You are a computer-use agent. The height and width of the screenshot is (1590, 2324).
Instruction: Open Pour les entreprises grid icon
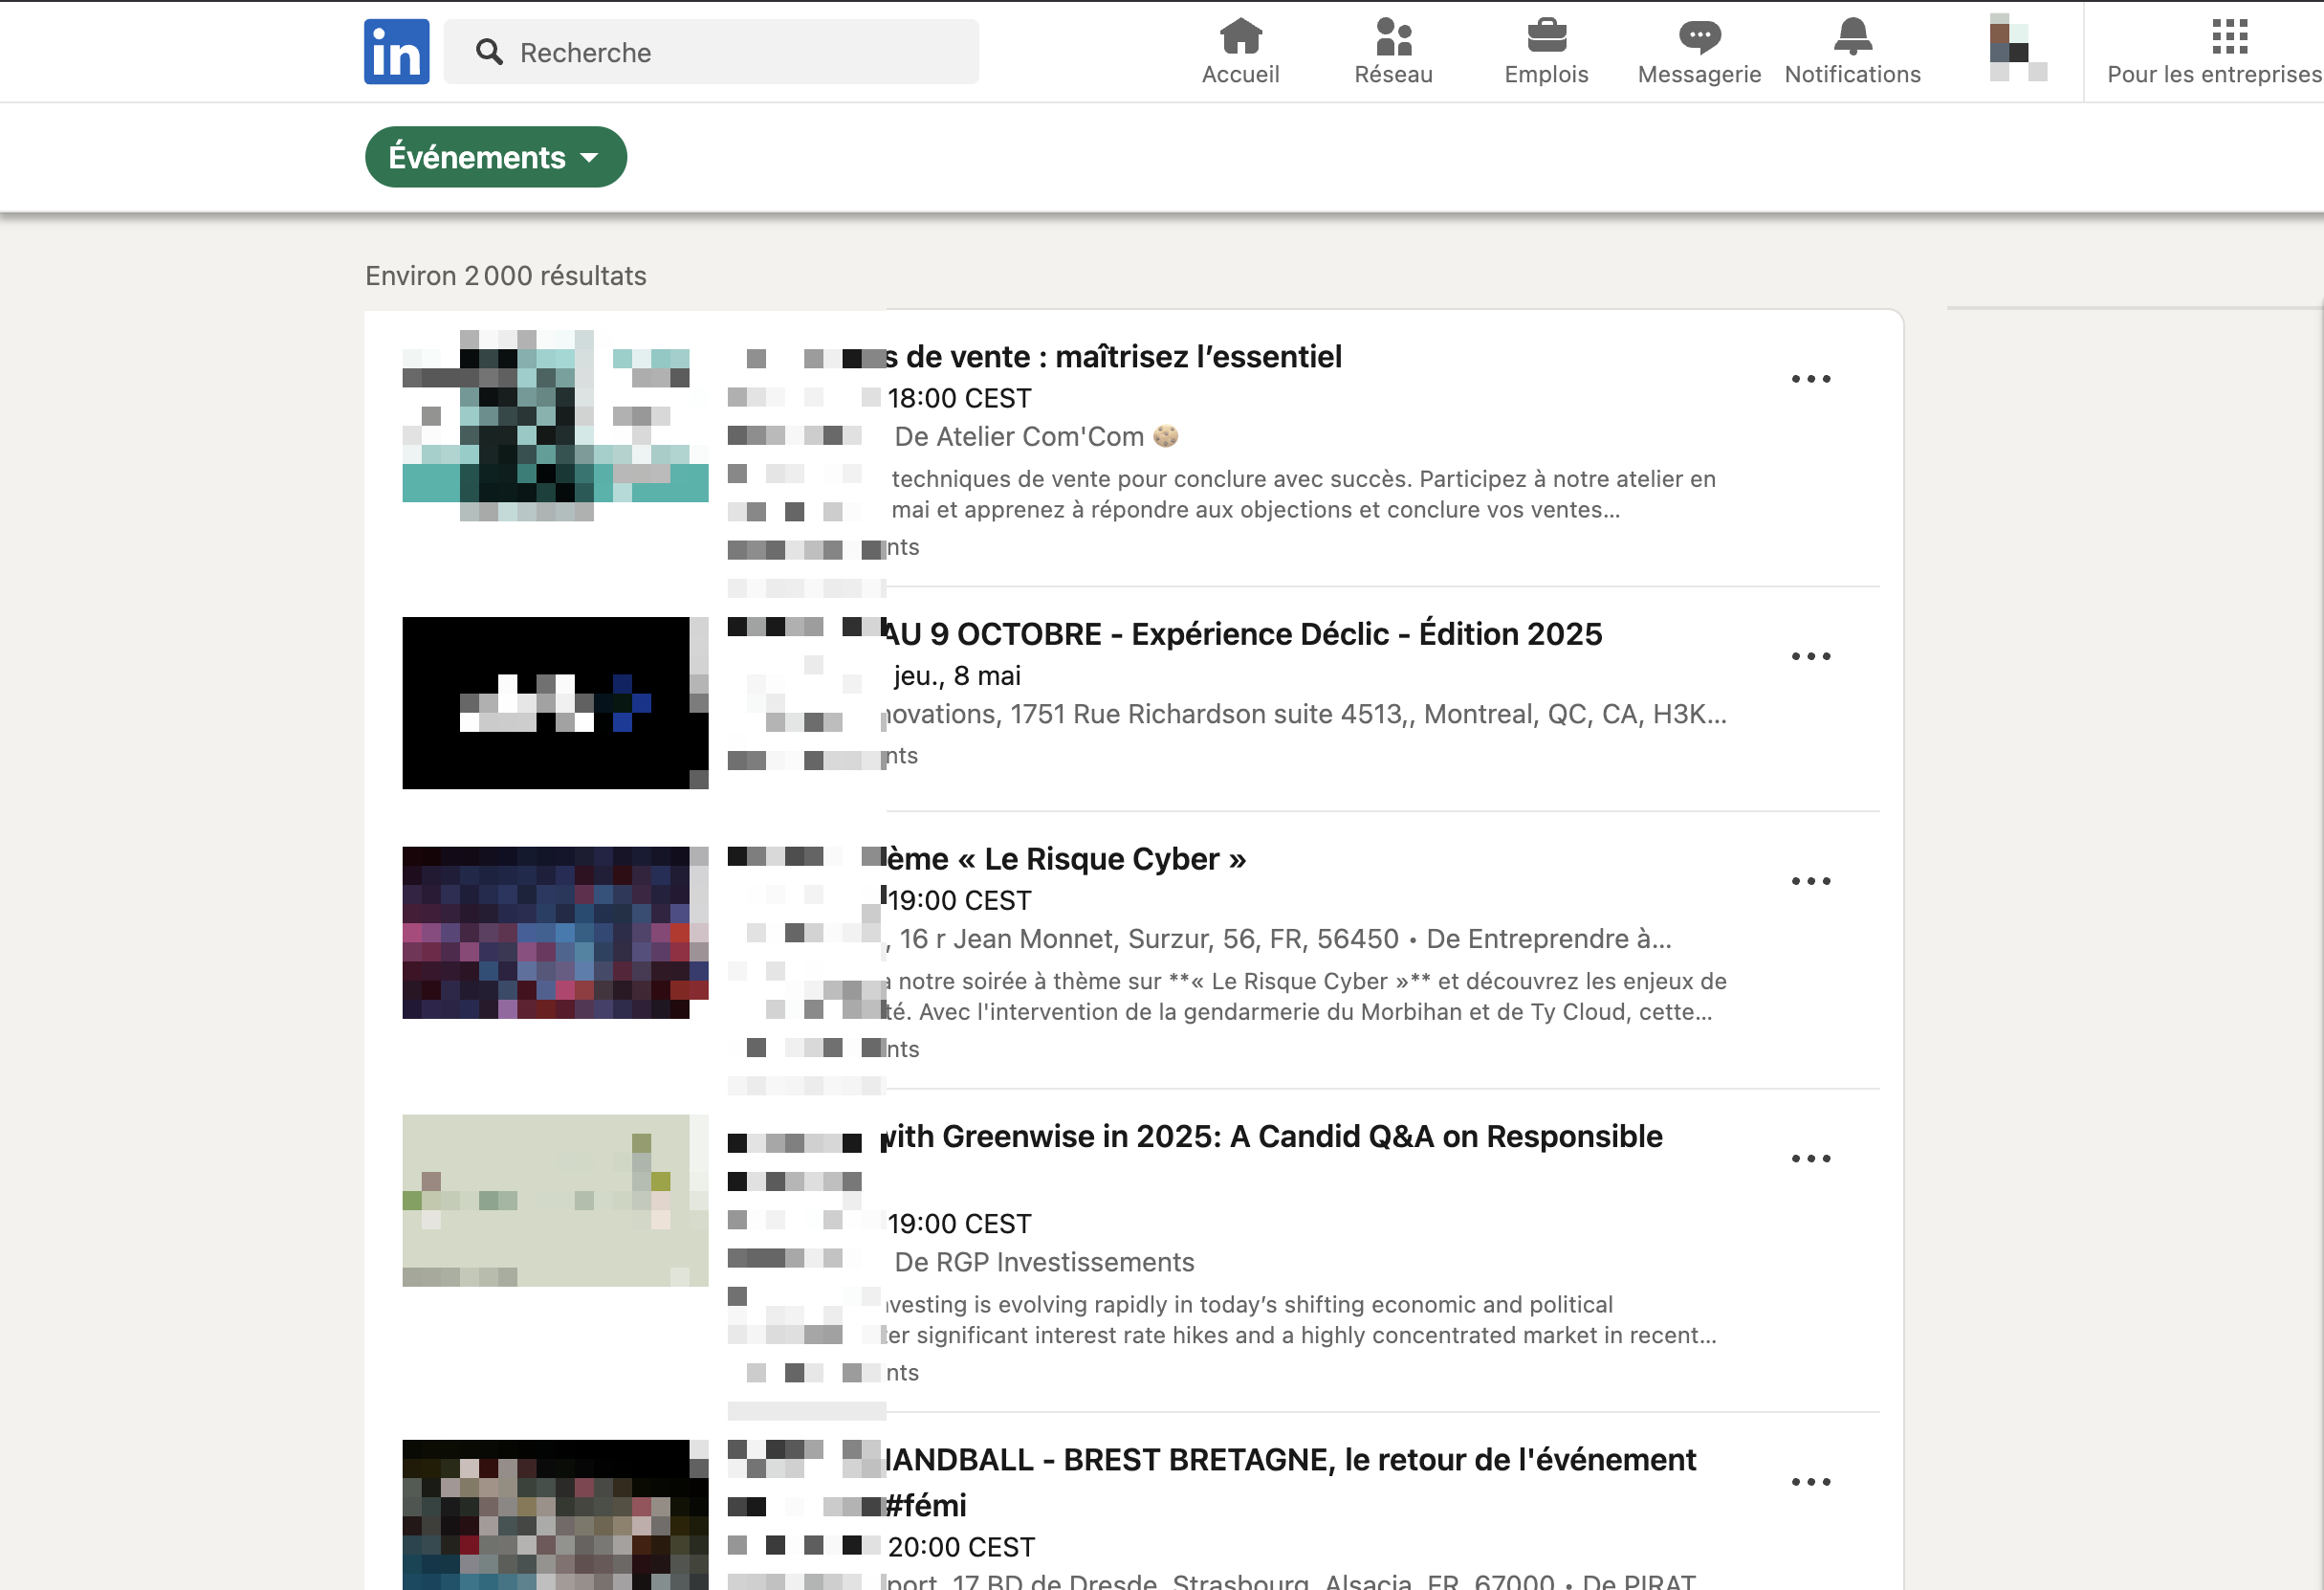click(2229, 37)
